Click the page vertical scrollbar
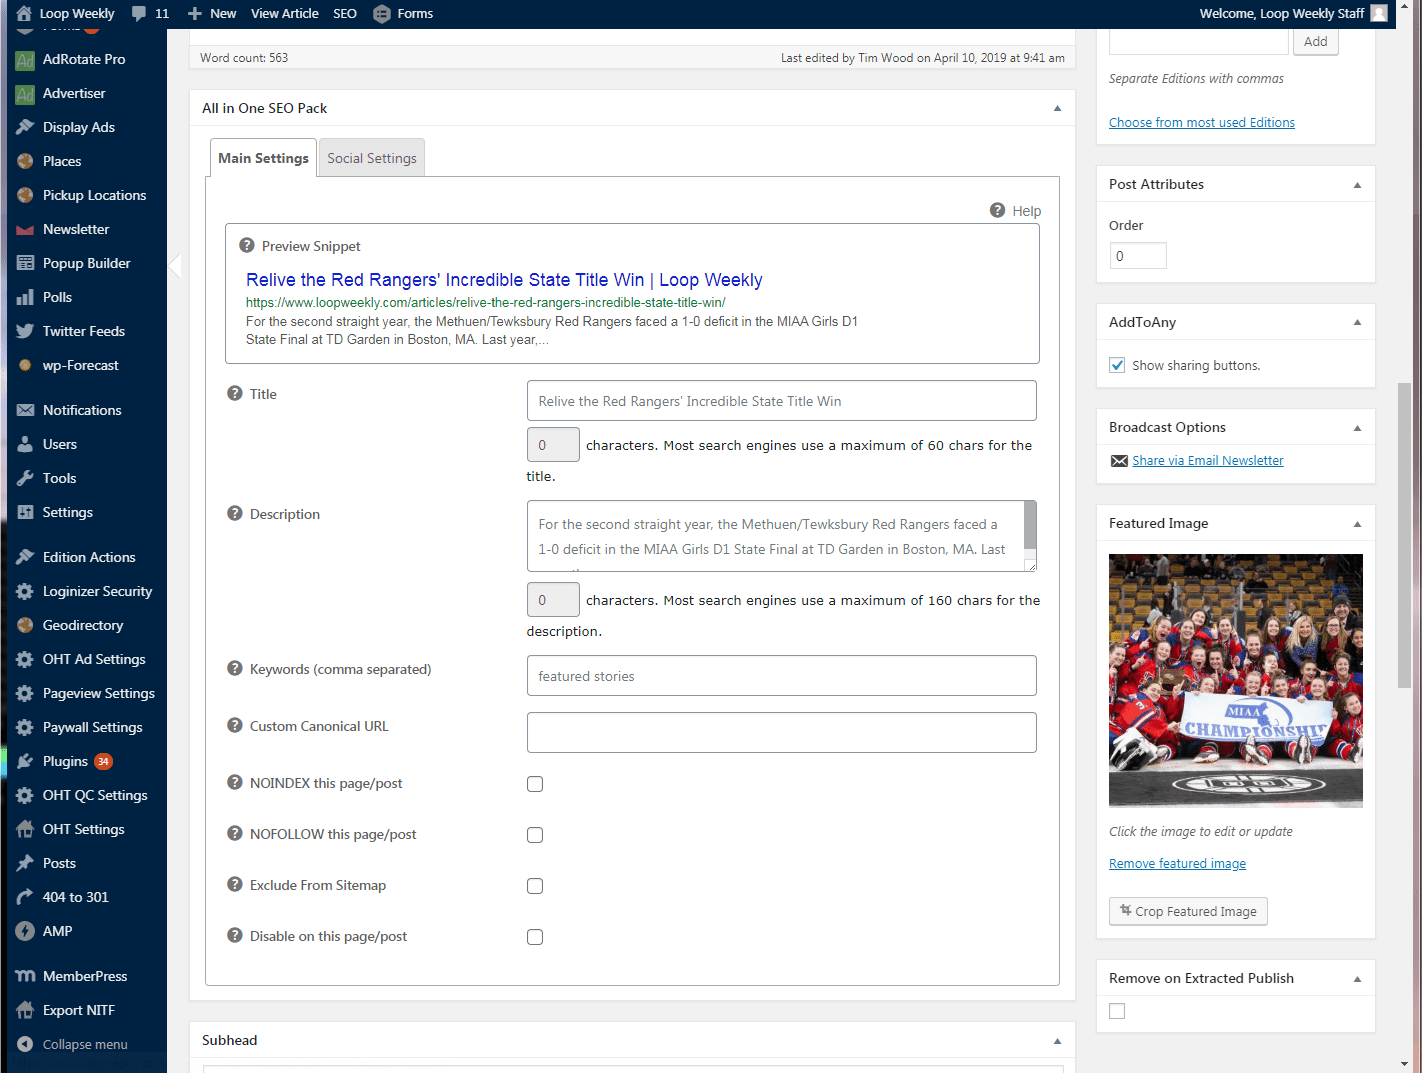Viewport: 1422px width, 1073px height. [1404, 535]
